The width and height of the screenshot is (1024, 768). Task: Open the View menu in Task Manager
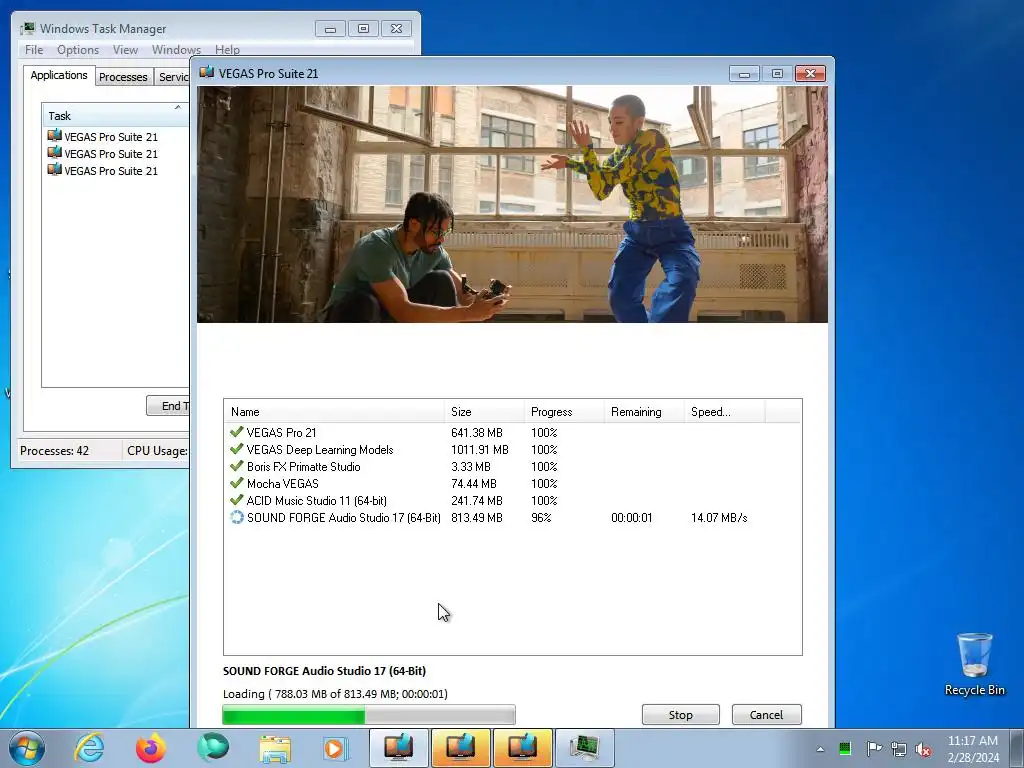(125, 50)
